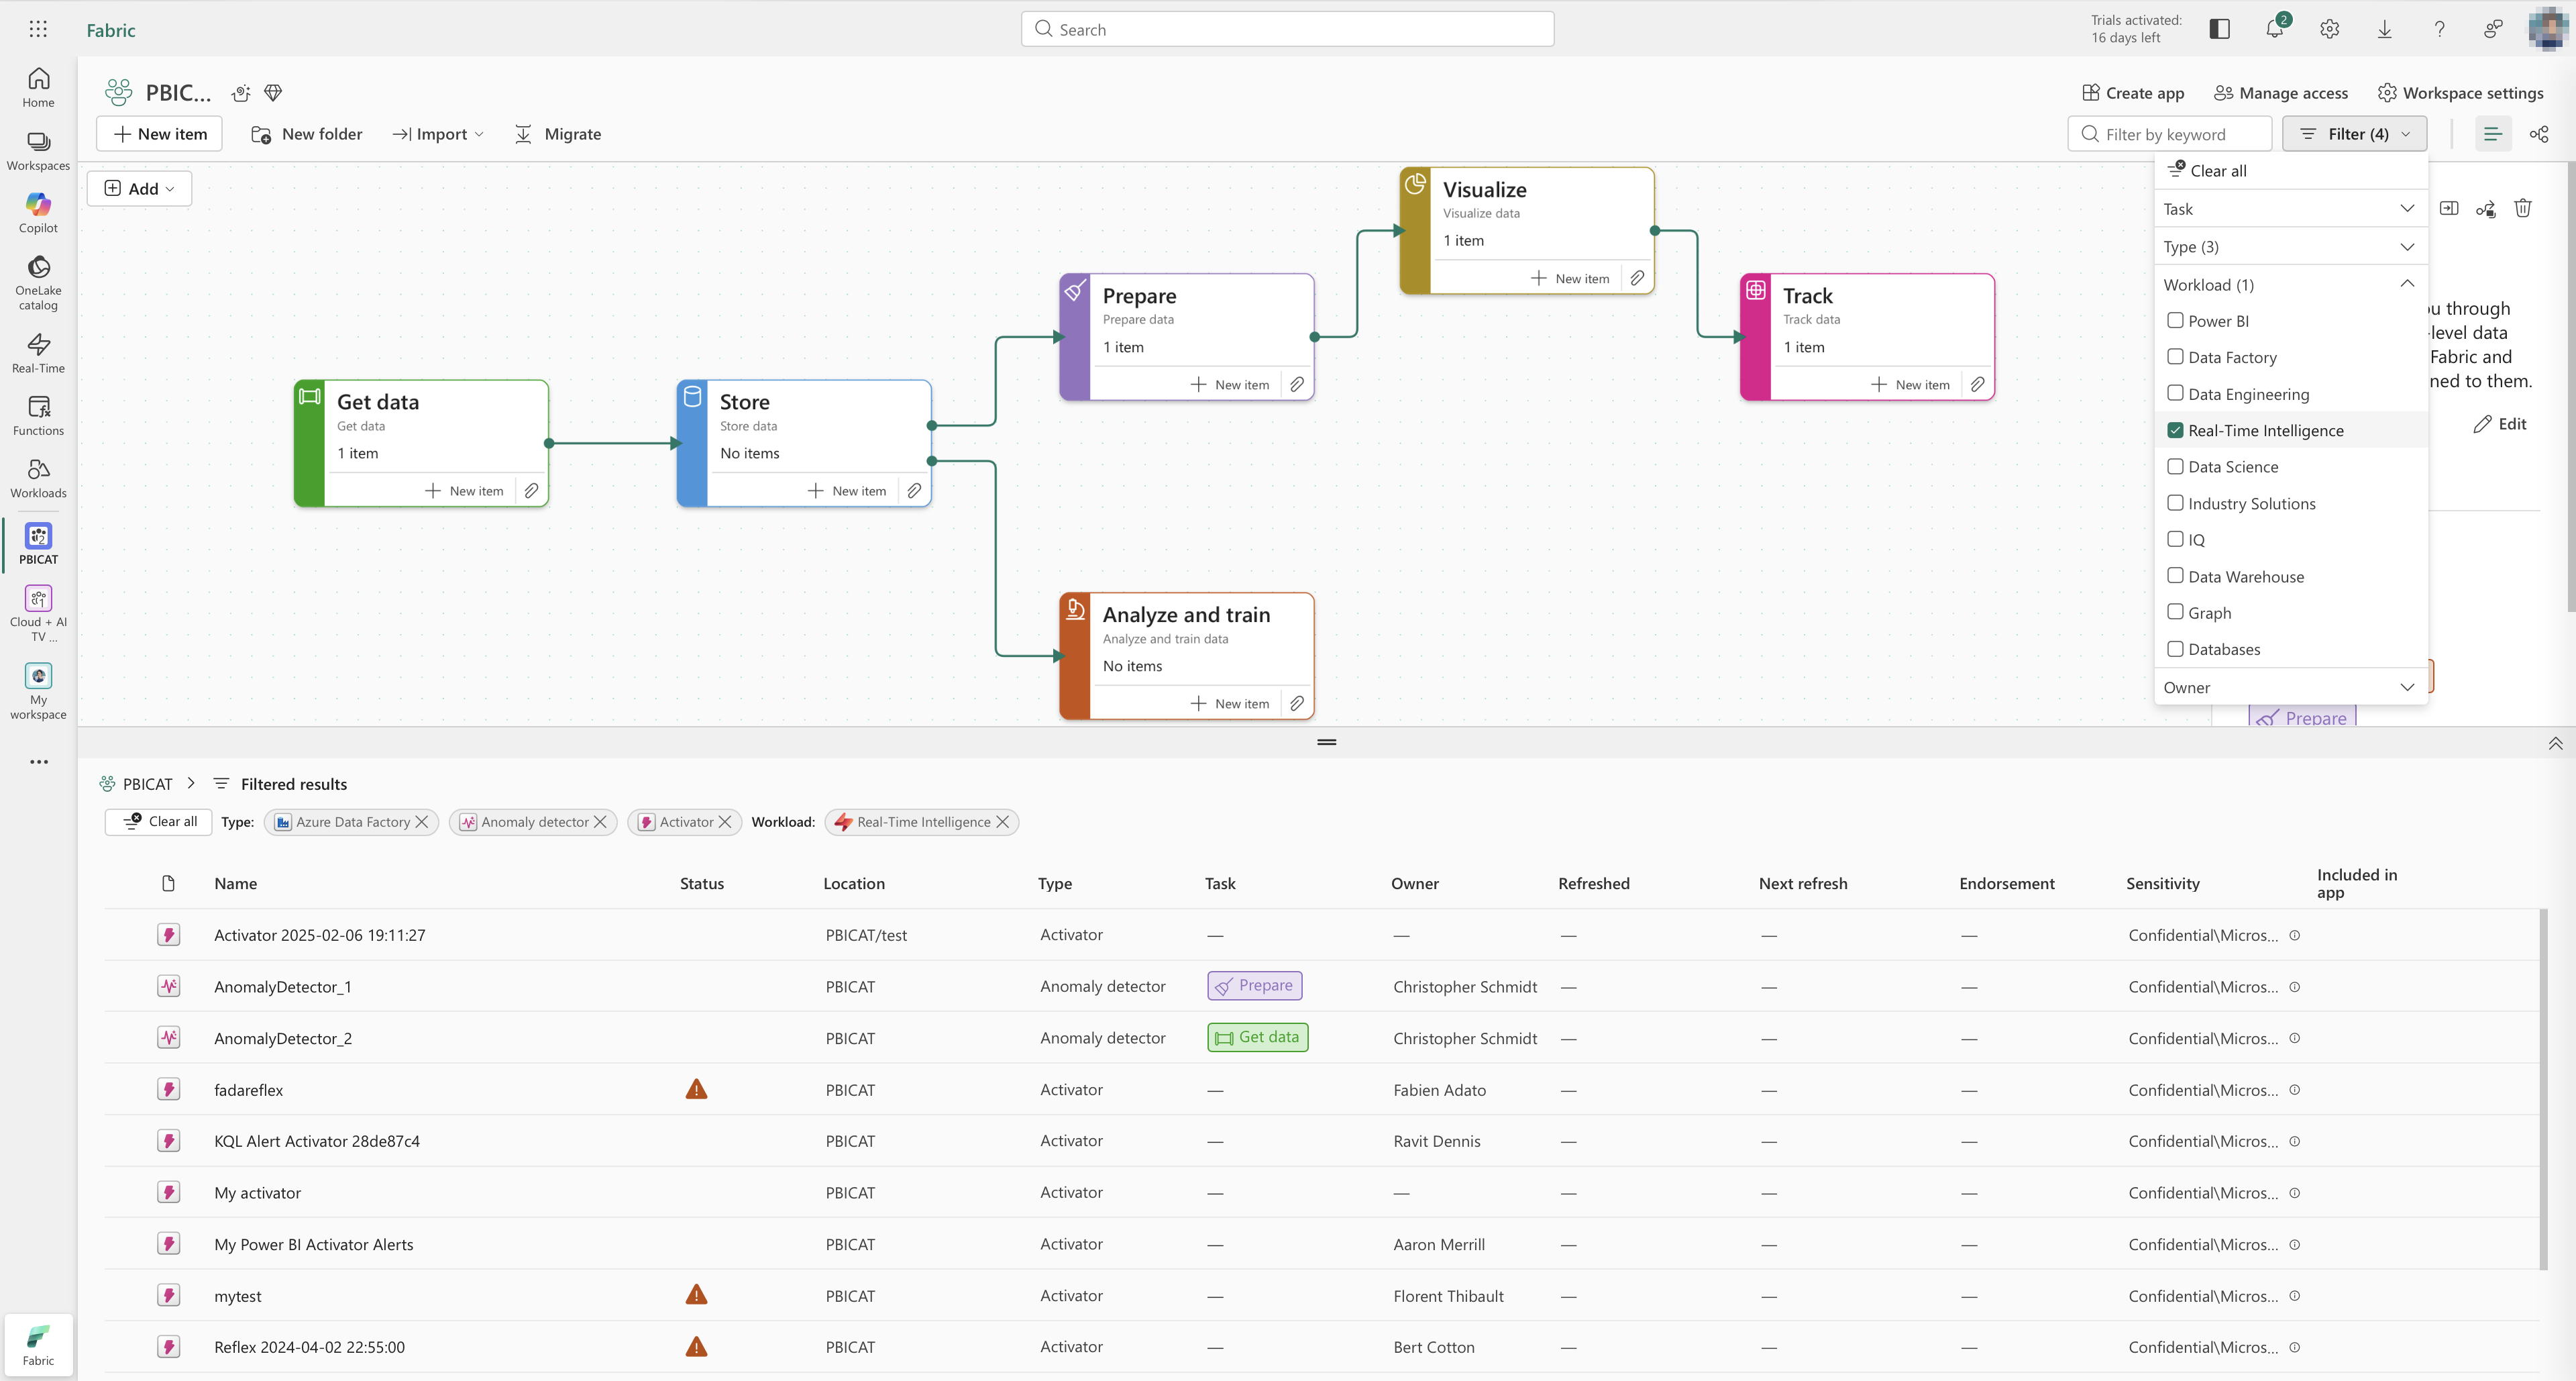Open Manage access

pos(2281,93)
